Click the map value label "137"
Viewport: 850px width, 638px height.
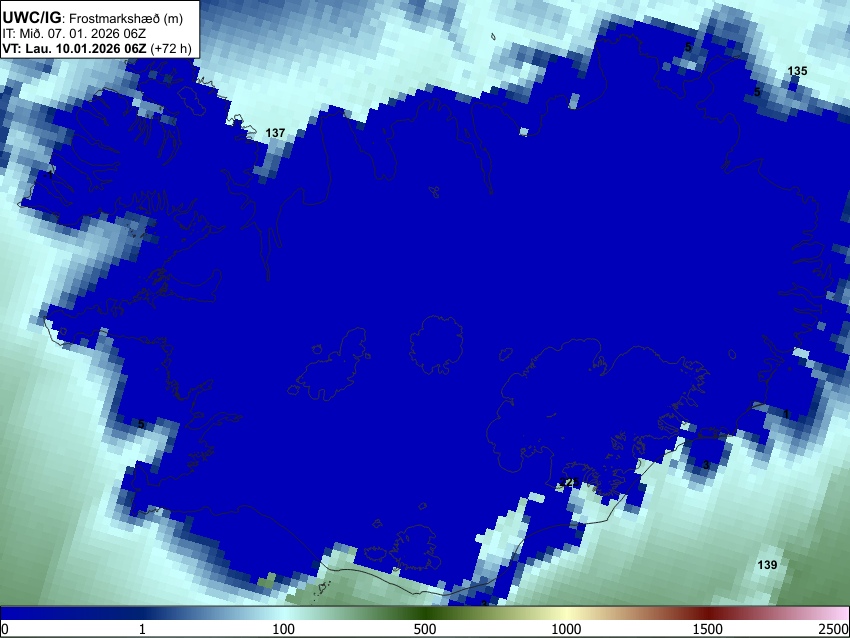point(275,133)
